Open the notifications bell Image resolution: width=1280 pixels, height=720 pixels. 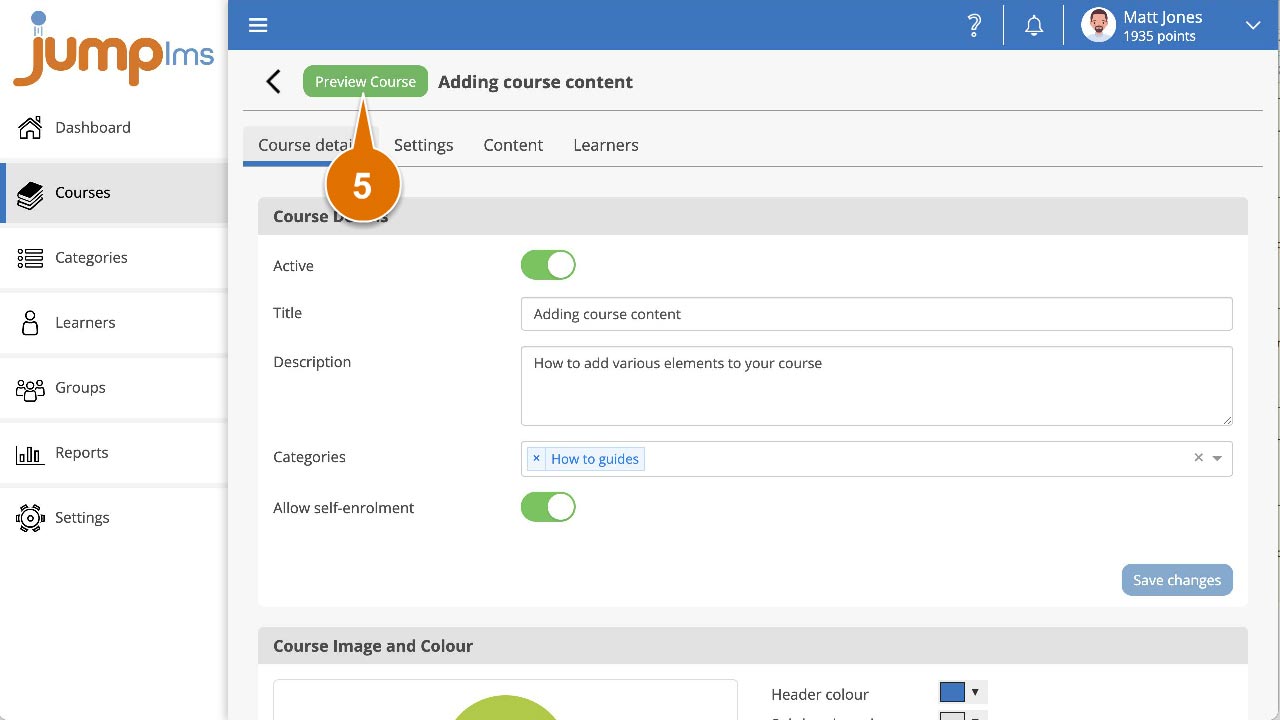coord(1034,25)
